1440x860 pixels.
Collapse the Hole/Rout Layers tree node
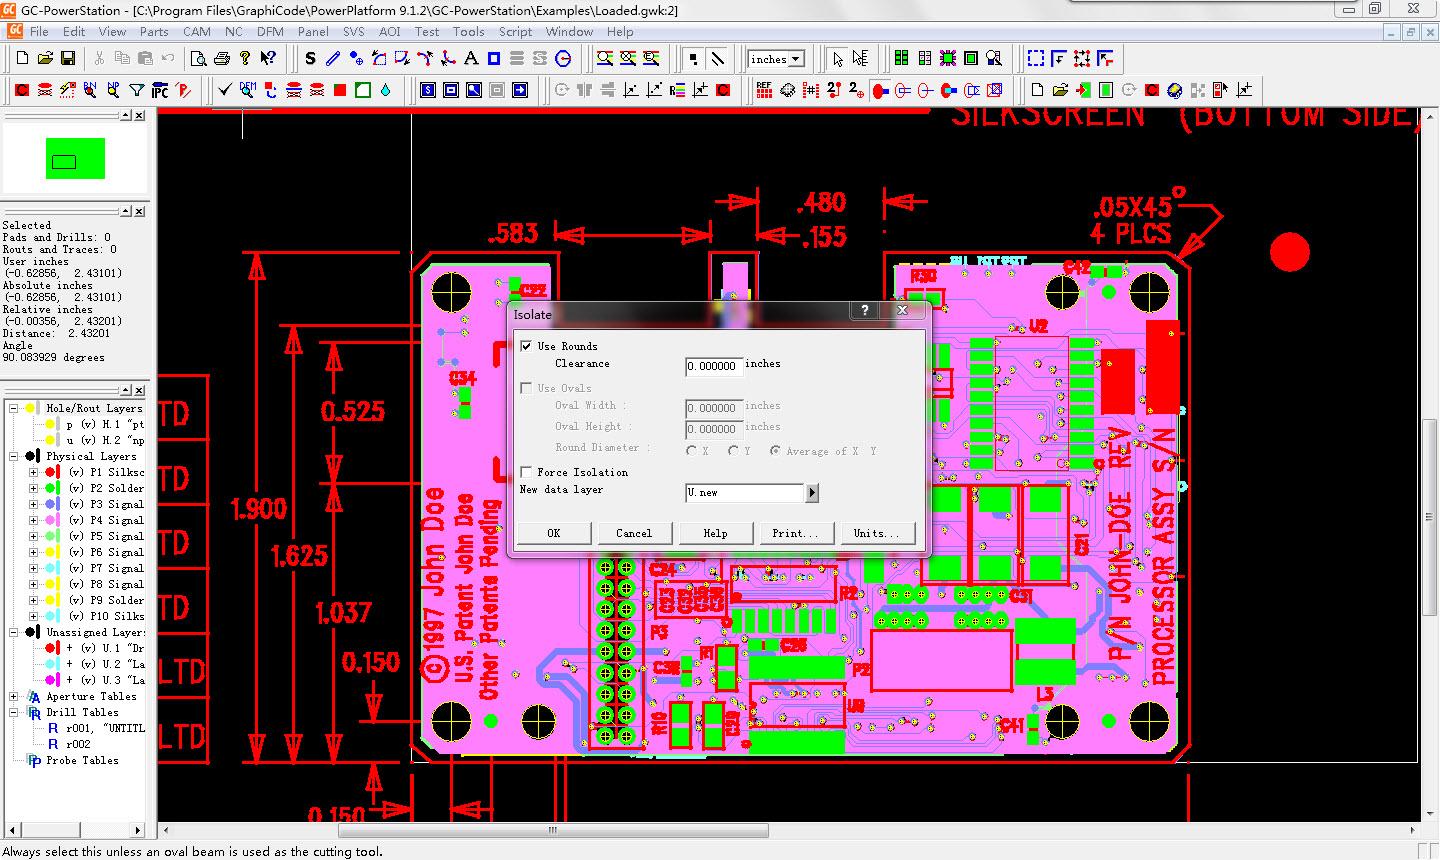tap(14, 408)
